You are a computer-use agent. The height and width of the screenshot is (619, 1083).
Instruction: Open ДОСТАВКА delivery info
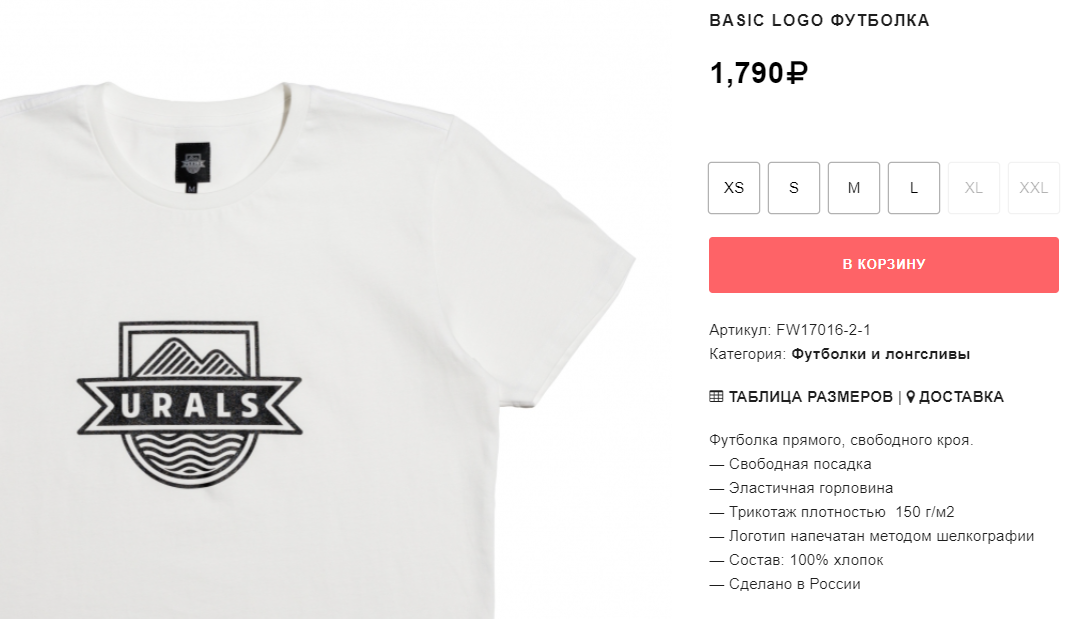(x=961, y=397)
